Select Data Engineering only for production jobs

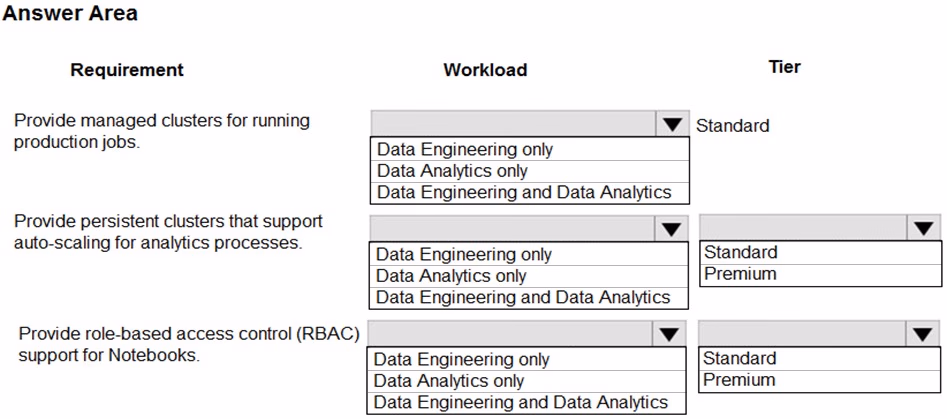pos(530,149)
